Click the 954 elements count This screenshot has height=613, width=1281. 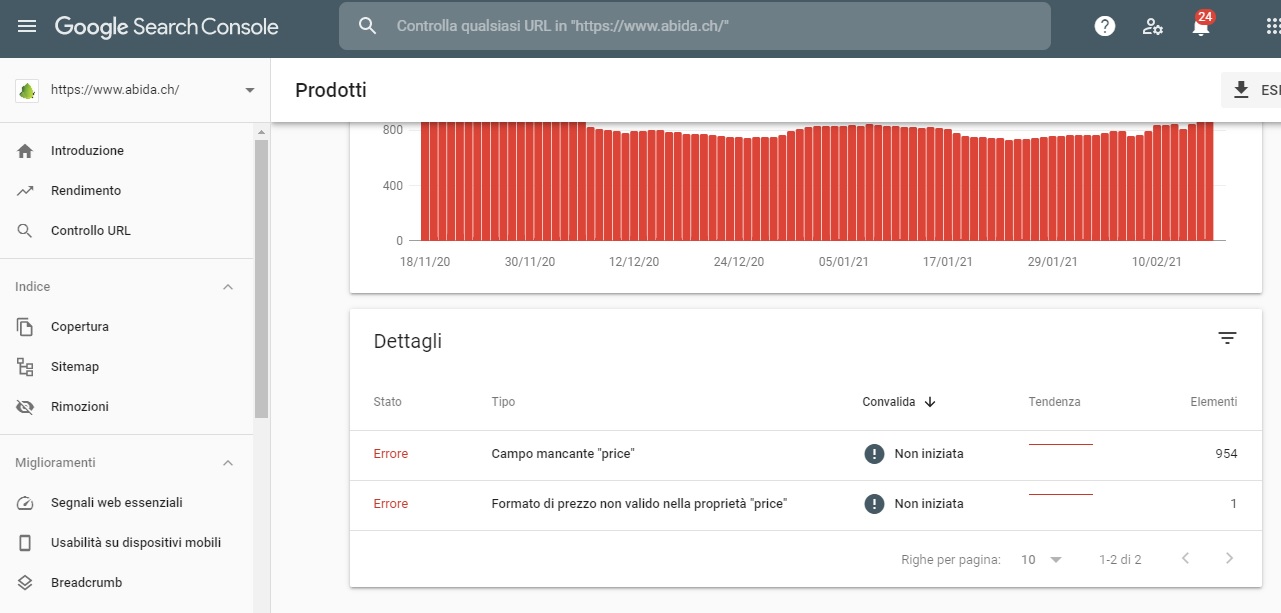coord(1226,454)
